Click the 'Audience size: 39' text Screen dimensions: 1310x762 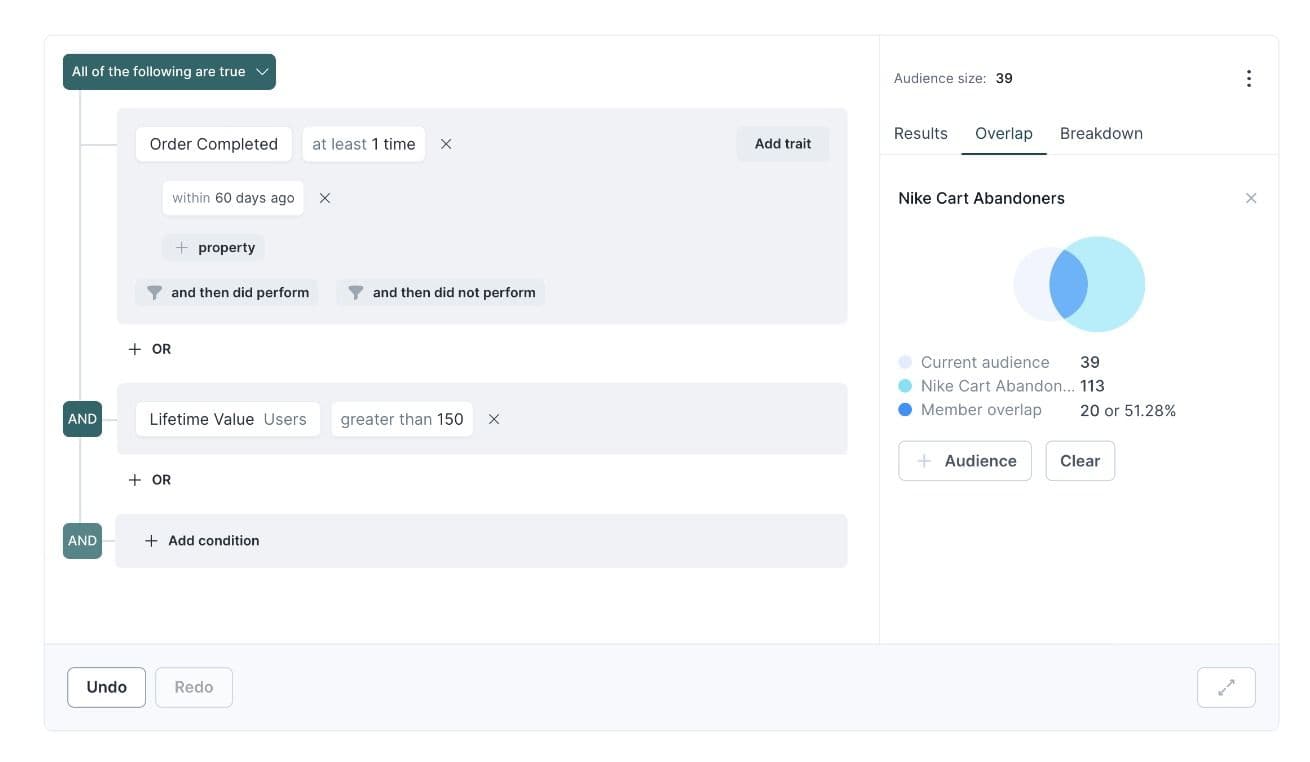[x=953, y=78]
